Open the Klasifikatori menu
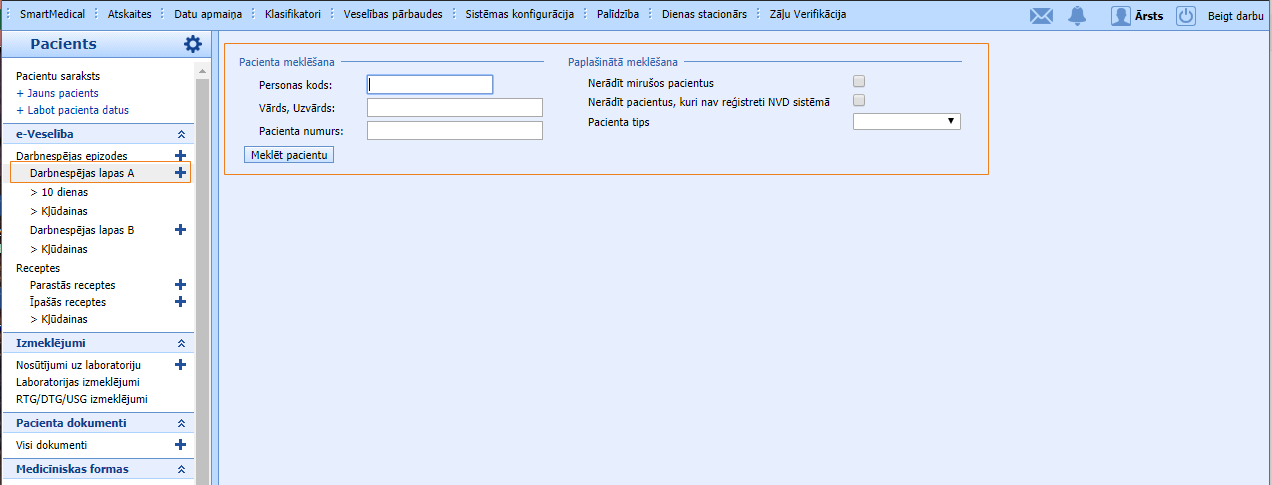 (292, 14)
